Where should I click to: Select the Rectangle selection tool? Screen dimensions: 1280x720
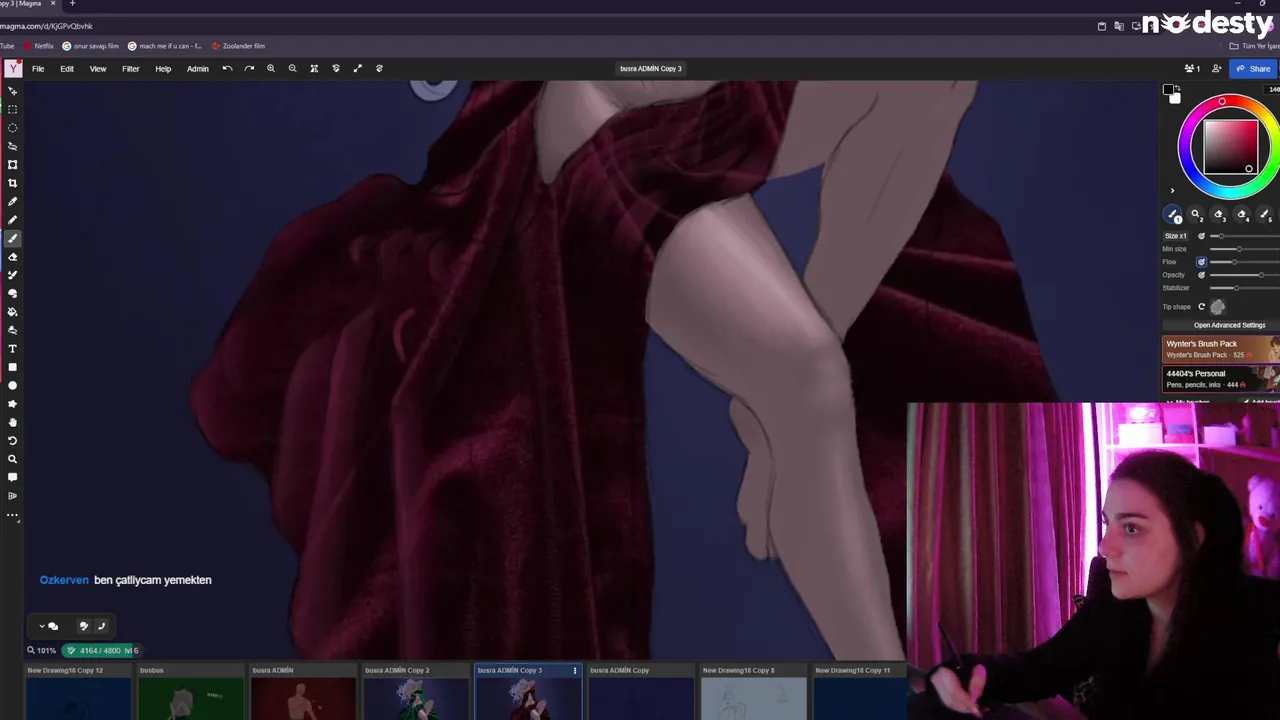coord(12,109)
